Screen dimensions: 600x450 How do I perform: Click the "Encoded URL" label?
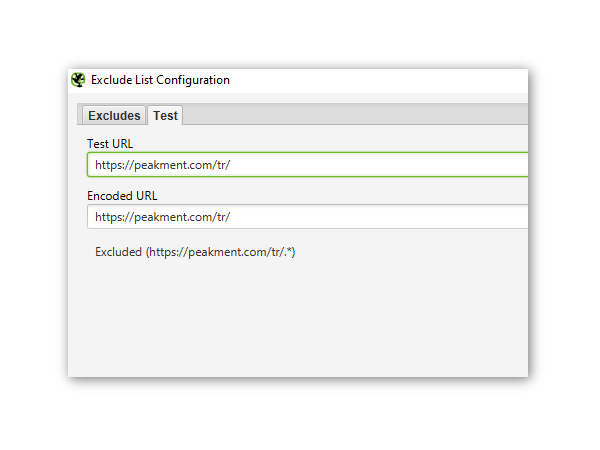pyautogui.click(x=122, y=196)
